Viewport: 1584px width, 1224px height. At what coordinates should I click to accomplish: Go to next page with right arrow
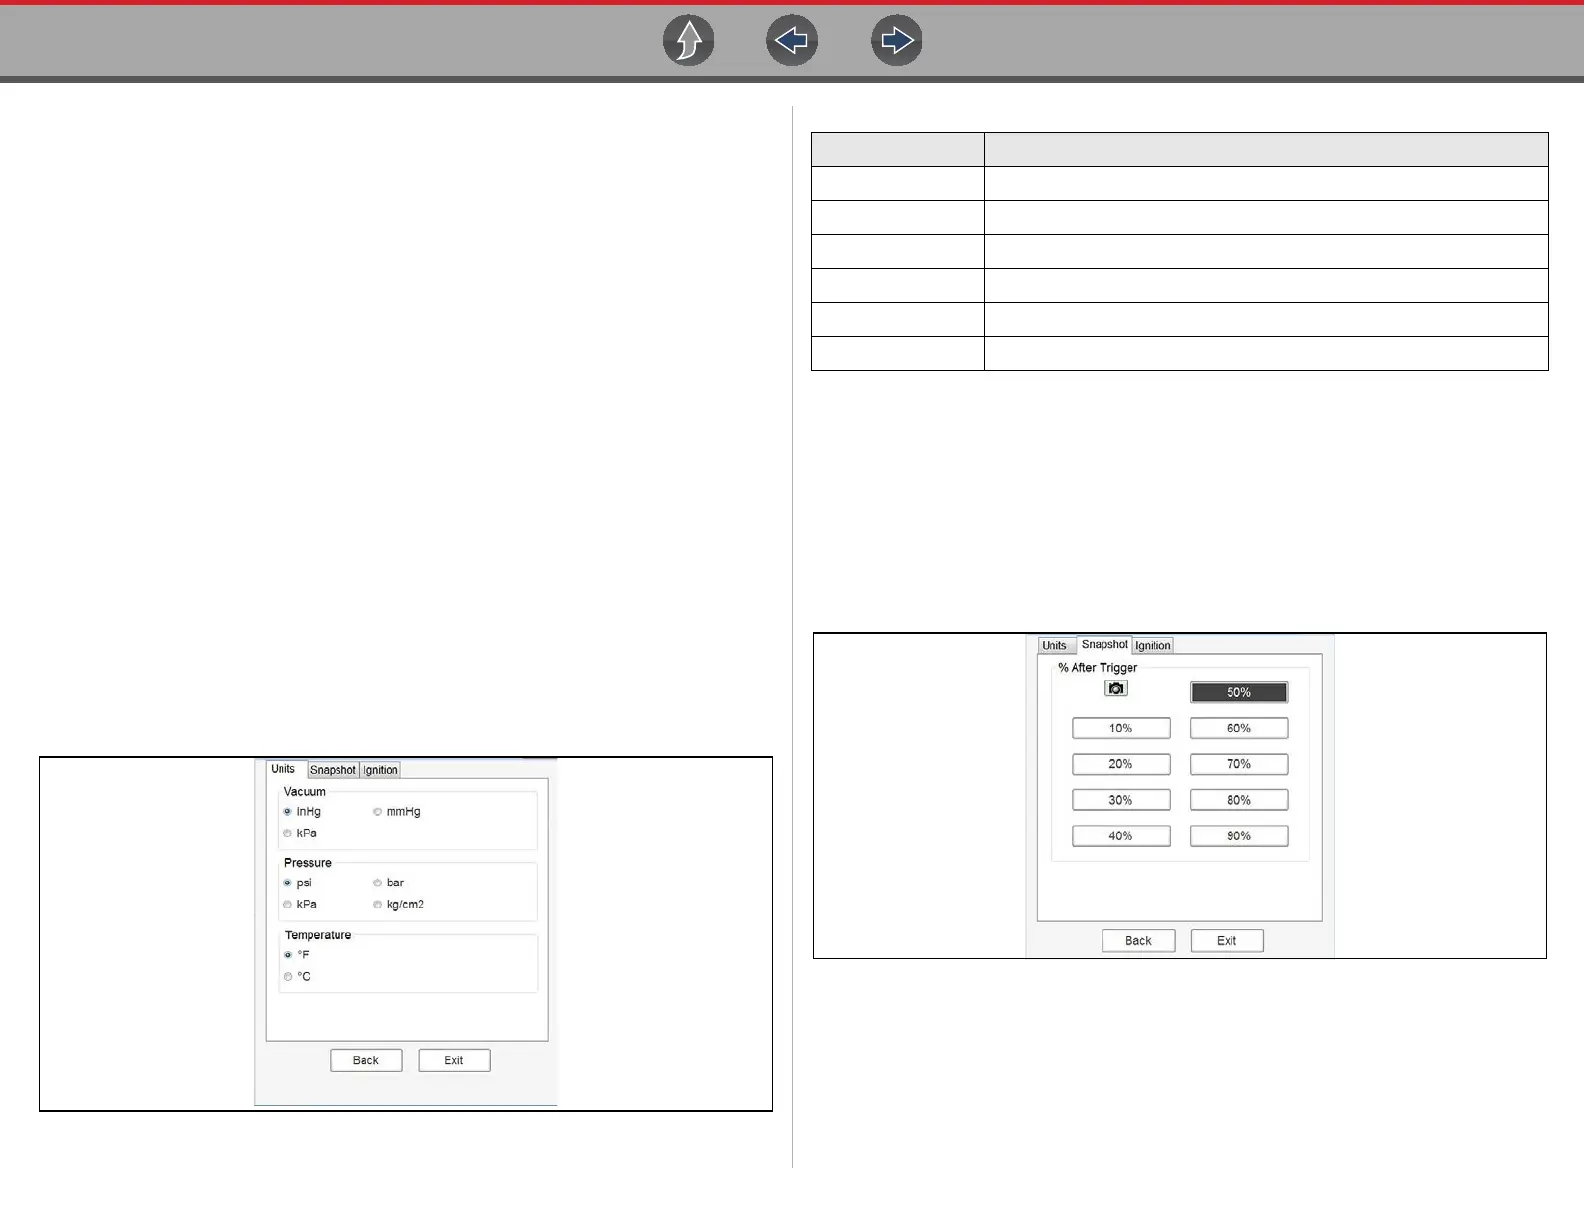click(x=897, y=41)
